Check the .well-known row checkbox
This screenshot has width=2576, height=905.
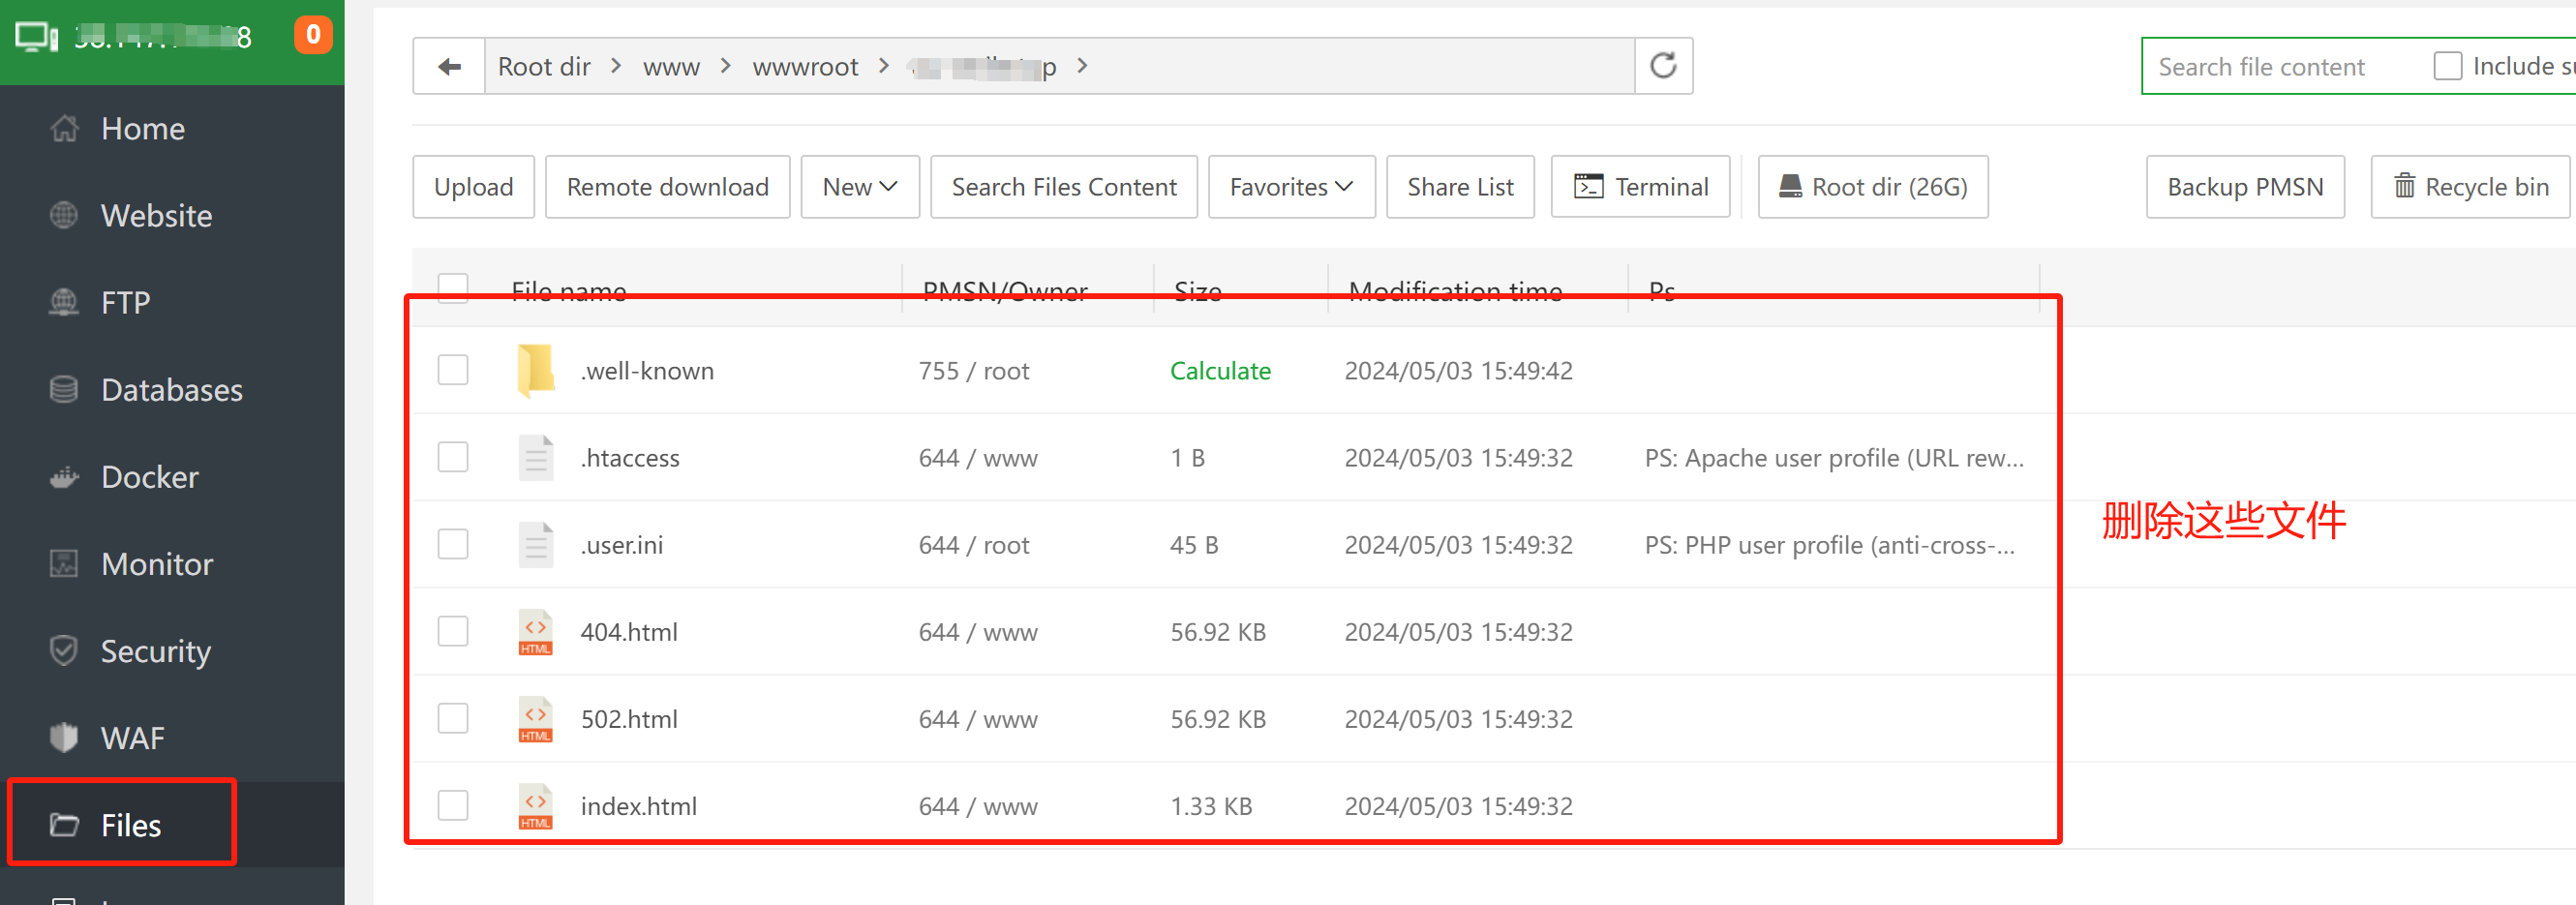(453, 370)
